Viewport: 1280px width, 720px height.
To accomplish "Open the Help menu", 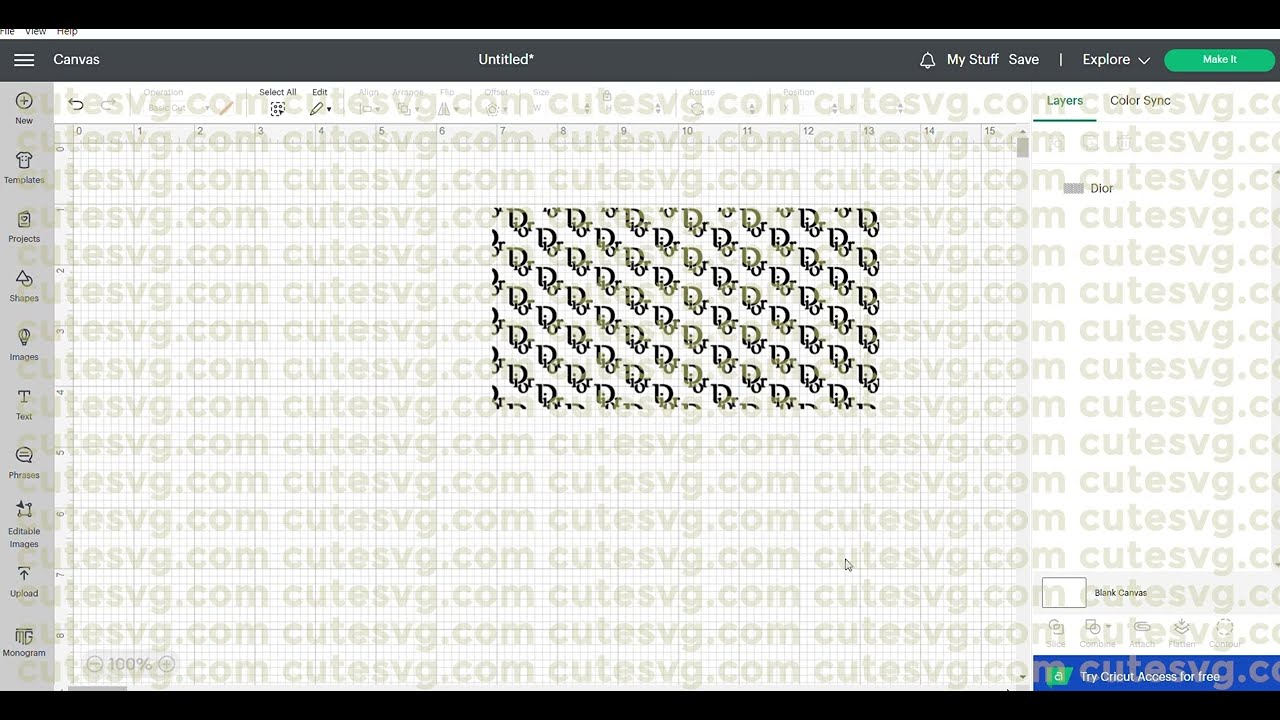I will [67, 32].
